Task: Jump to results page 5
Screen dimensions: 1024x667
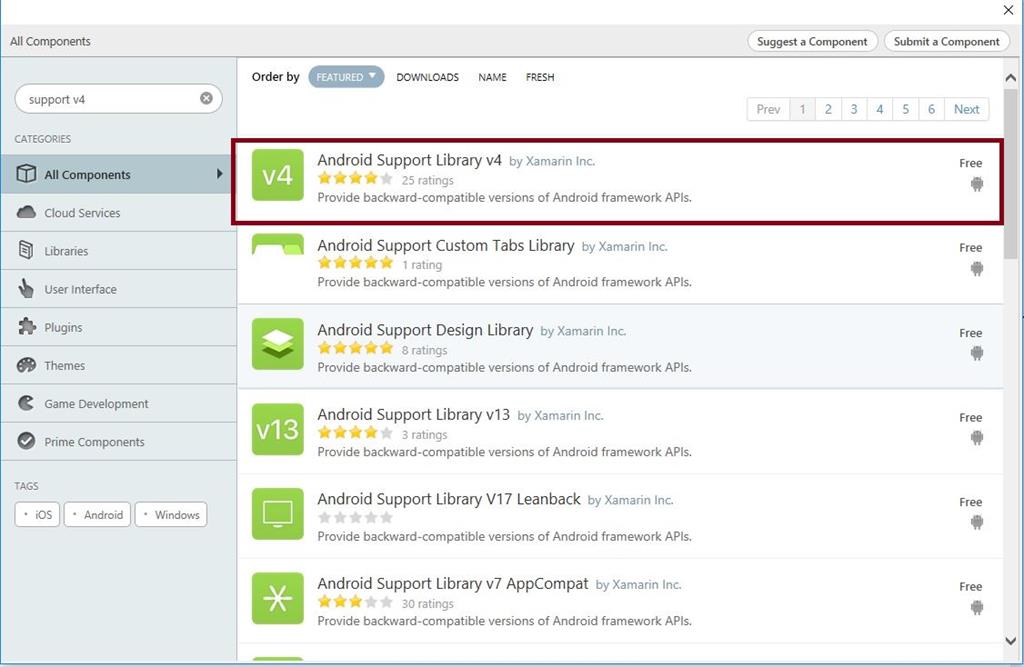Action: [905, 109]
